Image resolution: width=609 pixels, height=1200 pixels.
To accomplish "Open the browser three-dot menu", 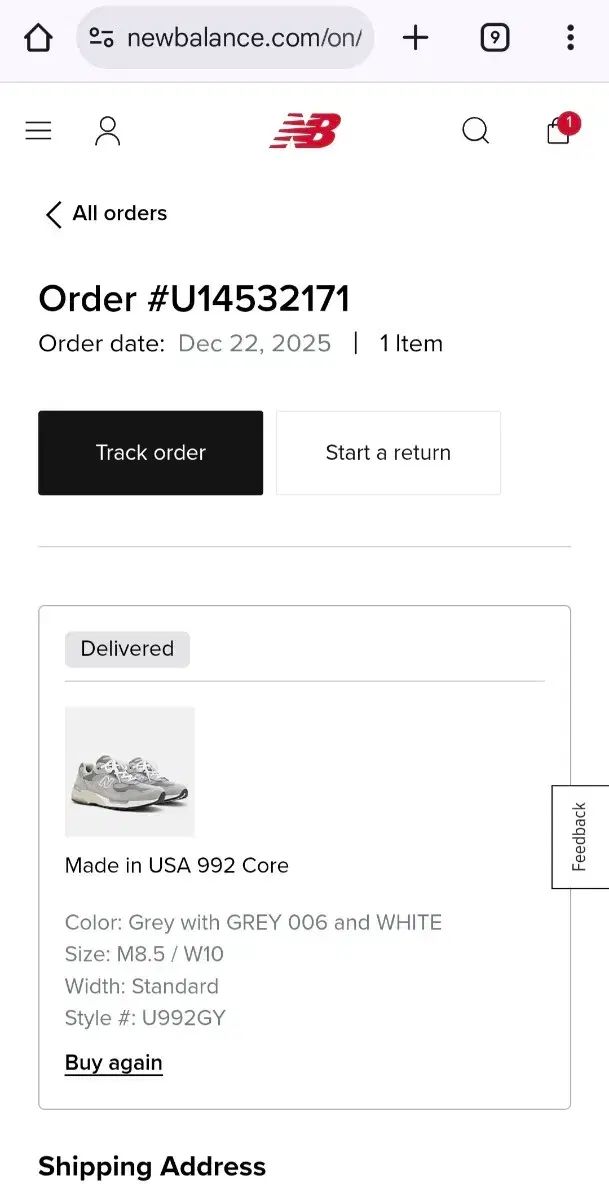I will [570, 39].
